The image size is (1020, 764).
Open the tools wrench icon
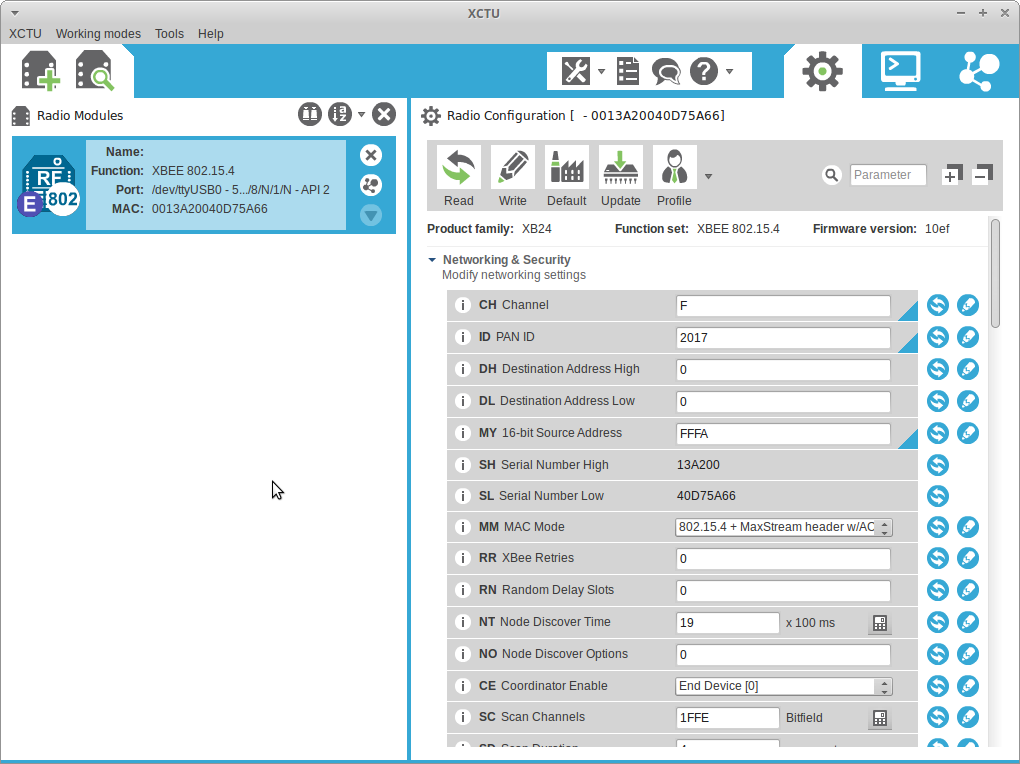tap(576, 71)
